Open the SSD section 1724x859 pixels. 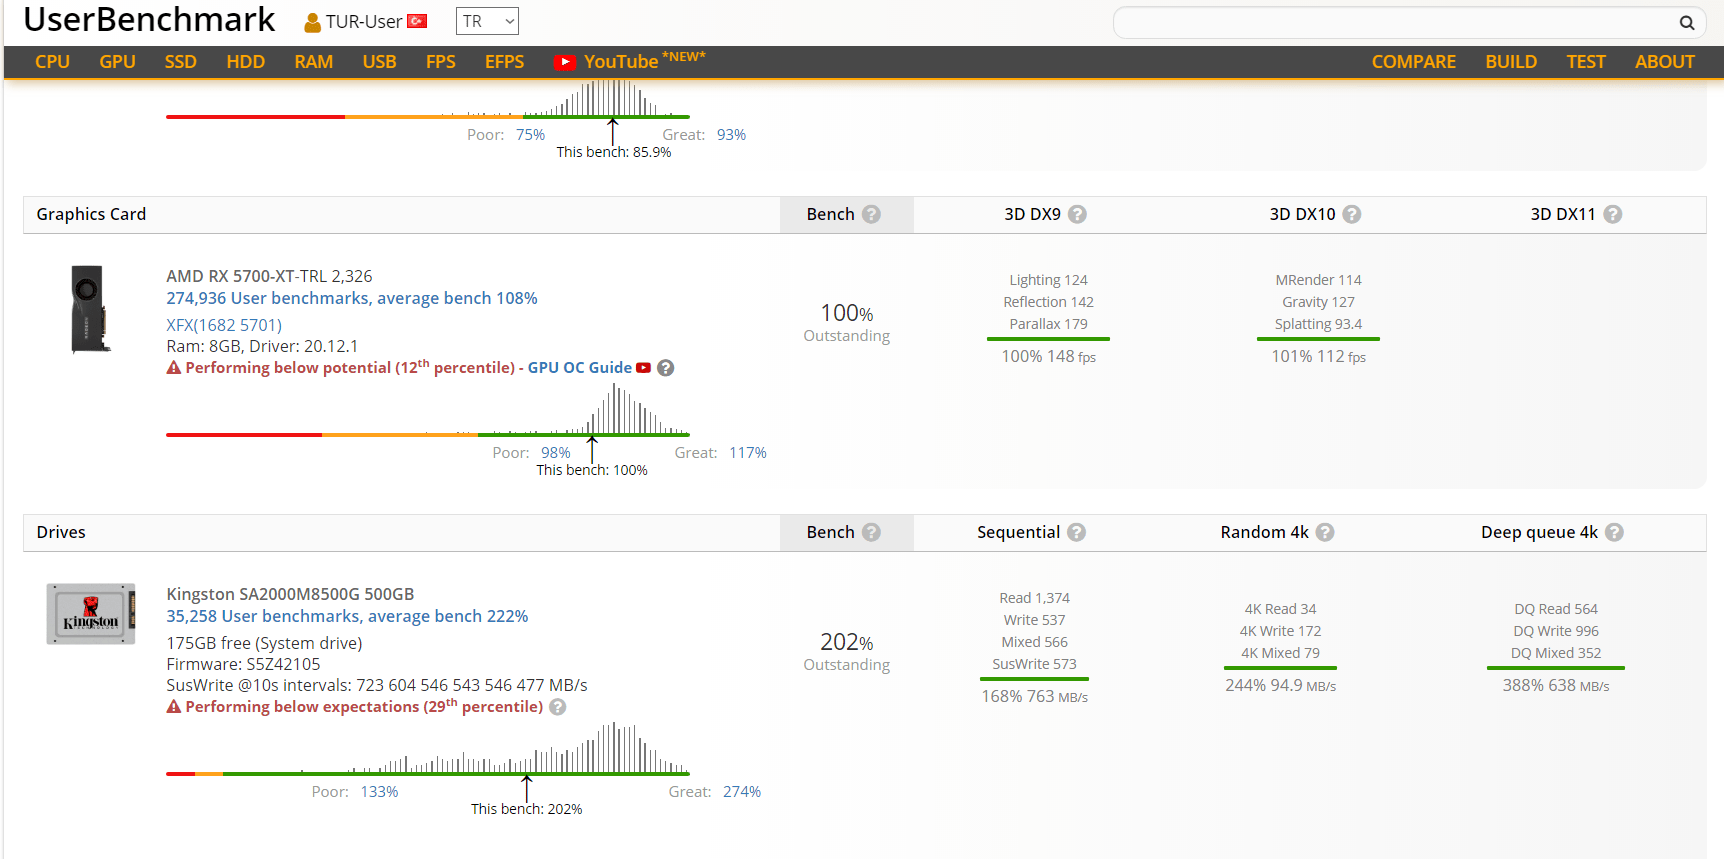181,62
